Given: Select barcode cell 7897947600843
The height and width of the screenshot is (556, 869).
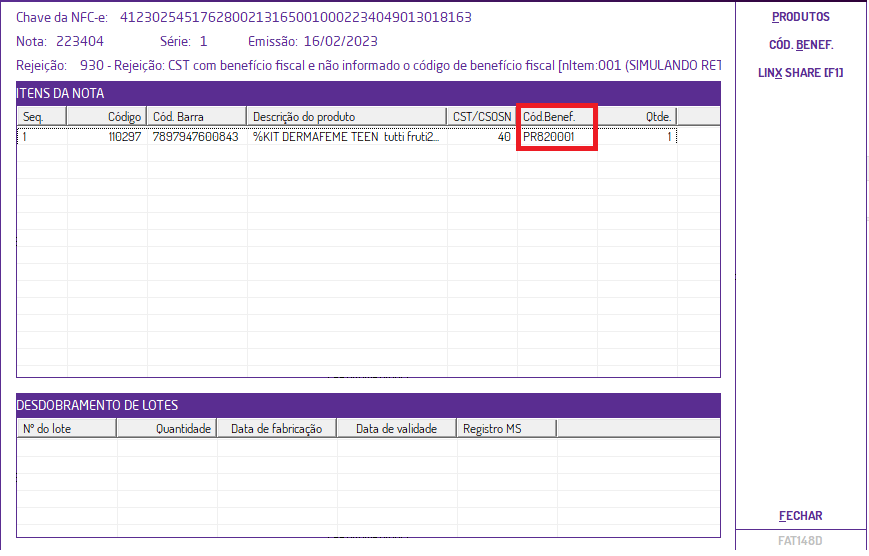Looking at the screenshot, I should click(x=197, y=137).
